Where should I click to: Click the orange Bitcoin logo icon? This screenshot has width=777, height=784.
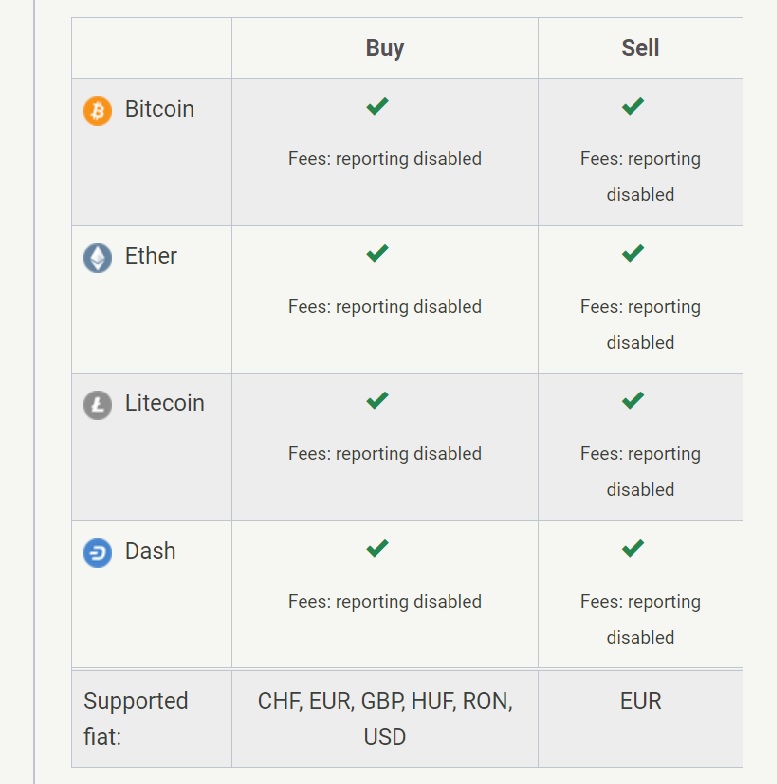pyautogui.click(x=98, y=110)
